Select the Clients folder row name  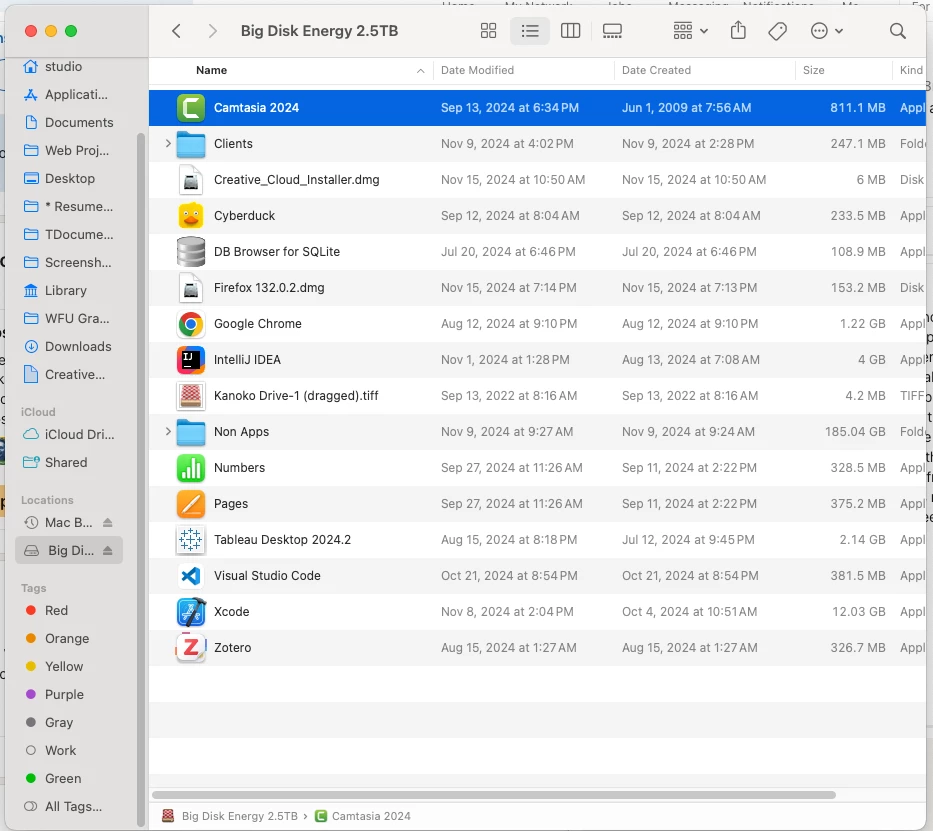coord(233,143)
